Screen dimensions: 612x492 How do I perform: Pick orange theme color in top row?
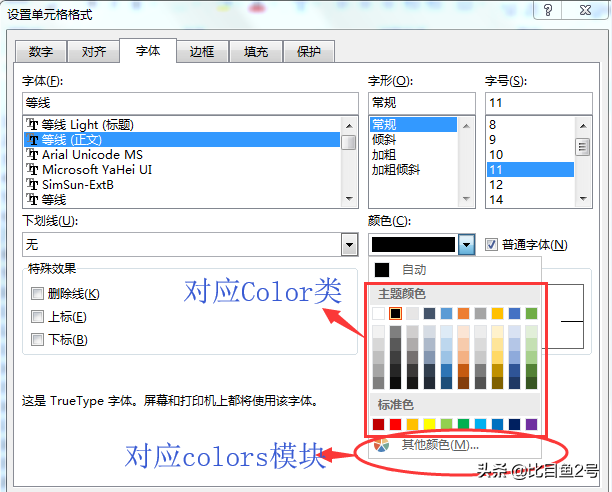[x=463, y=313]
